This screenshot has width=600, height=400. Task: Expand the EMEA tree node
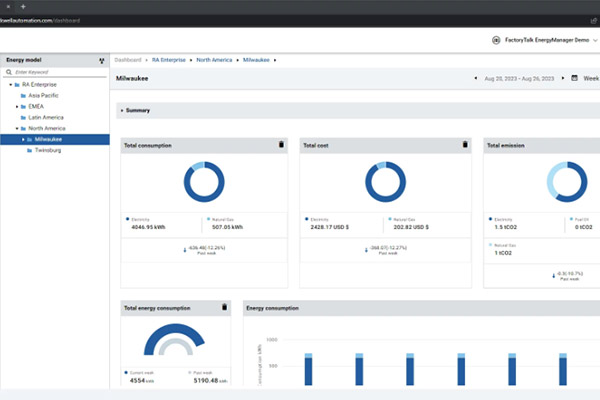pos(17,106)
